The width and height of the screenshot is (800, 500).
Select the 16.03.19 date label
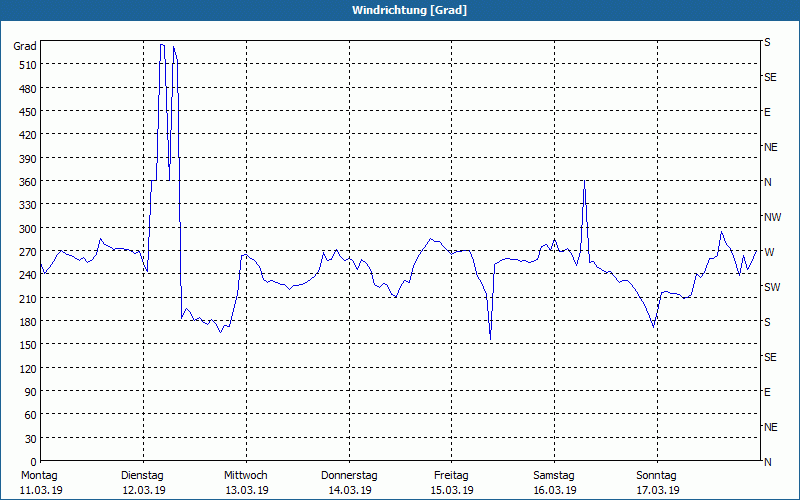[555, 490]
